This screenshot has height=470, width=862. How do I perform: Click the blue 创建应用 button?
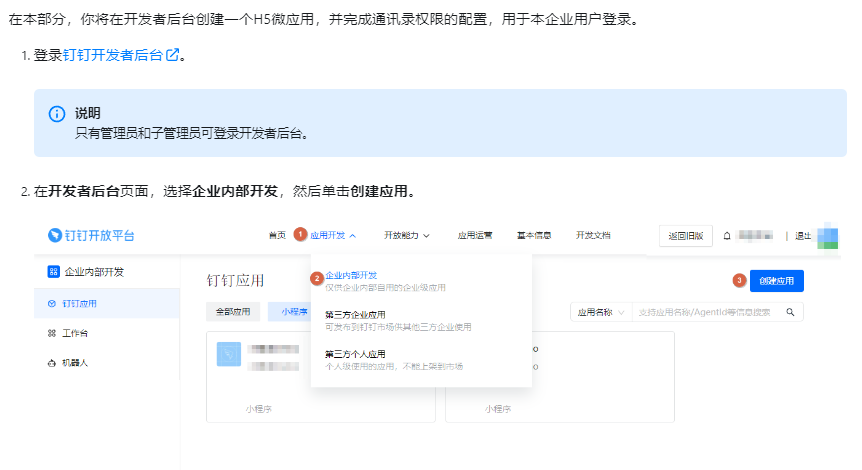(777, 281)
